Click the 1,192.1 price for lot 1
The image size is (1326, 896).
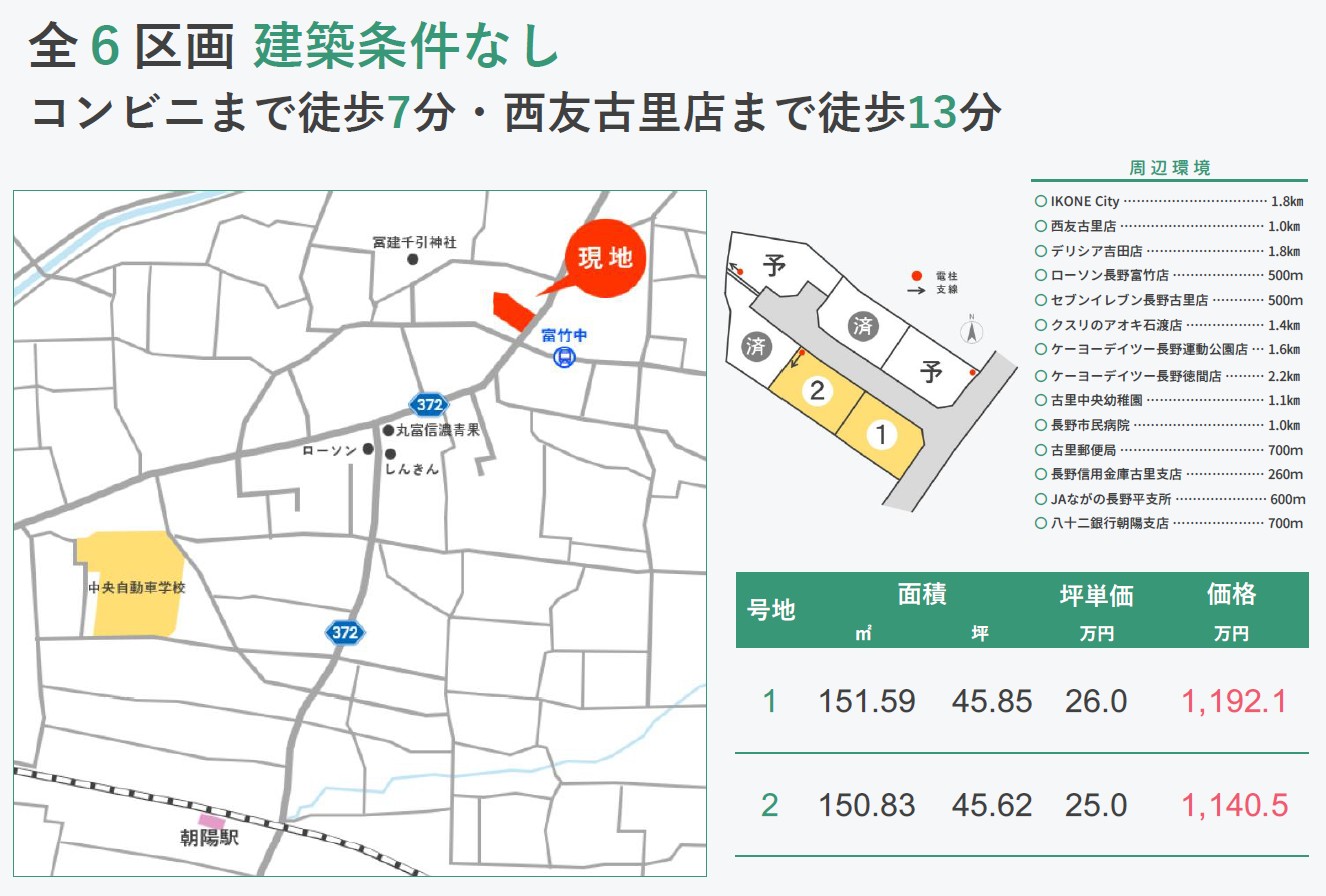(x=1234, y=702)
